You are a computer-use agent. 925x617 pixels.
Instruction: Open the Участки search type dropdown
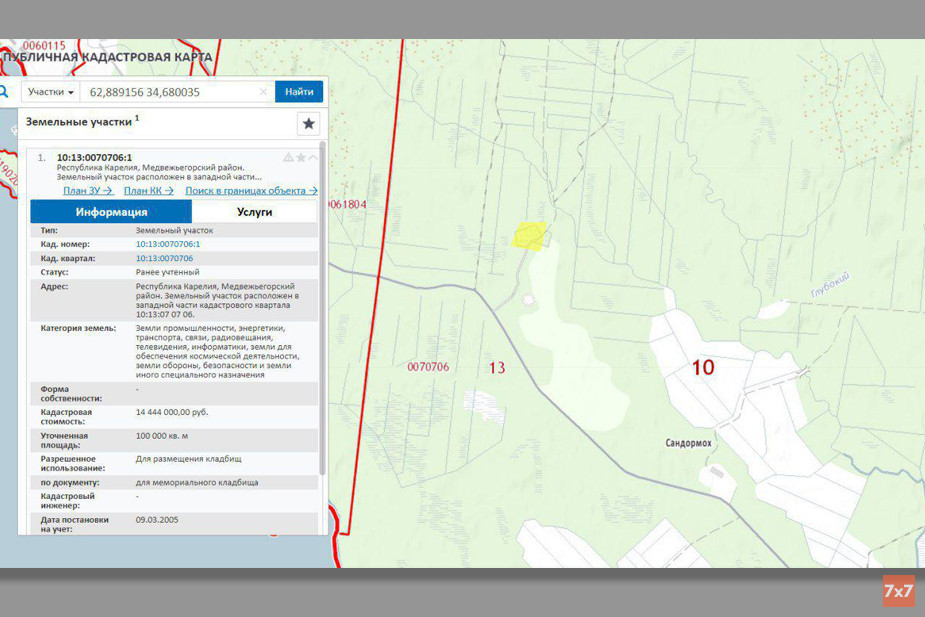point(51,92)
